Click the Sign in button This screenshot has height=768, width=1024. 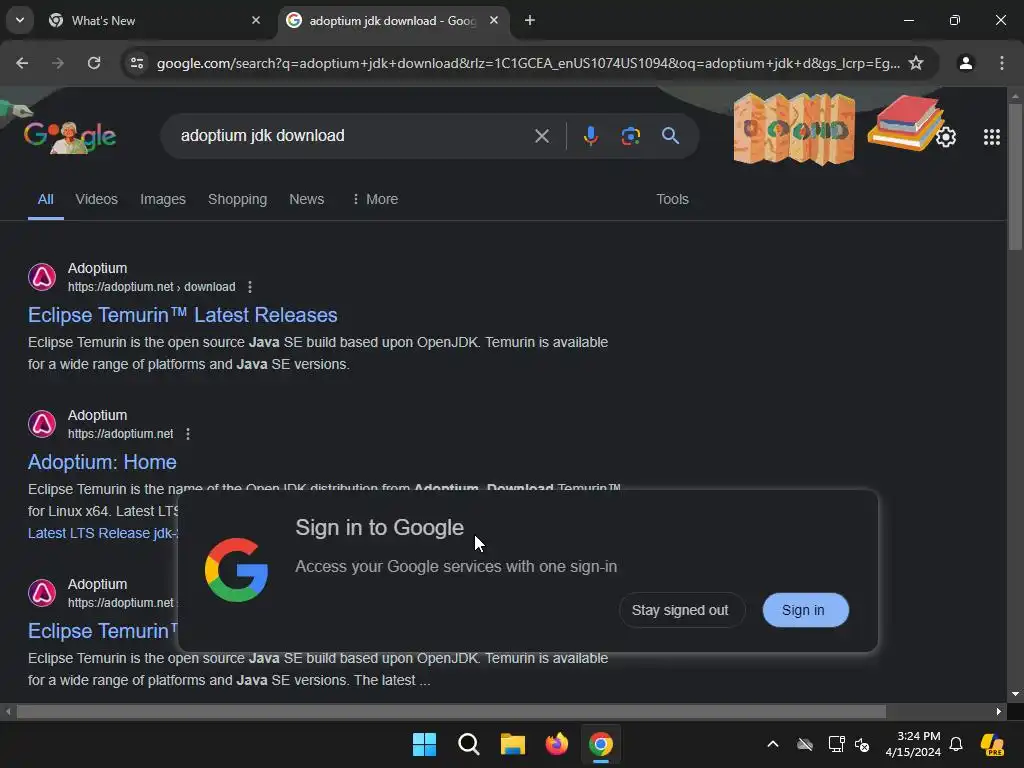point(805,610)
